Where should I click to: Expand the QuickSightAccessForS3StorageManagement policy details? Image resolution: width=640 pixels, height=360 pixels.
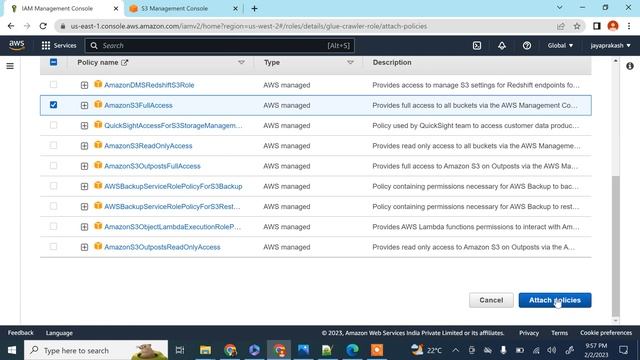point(84,125)
